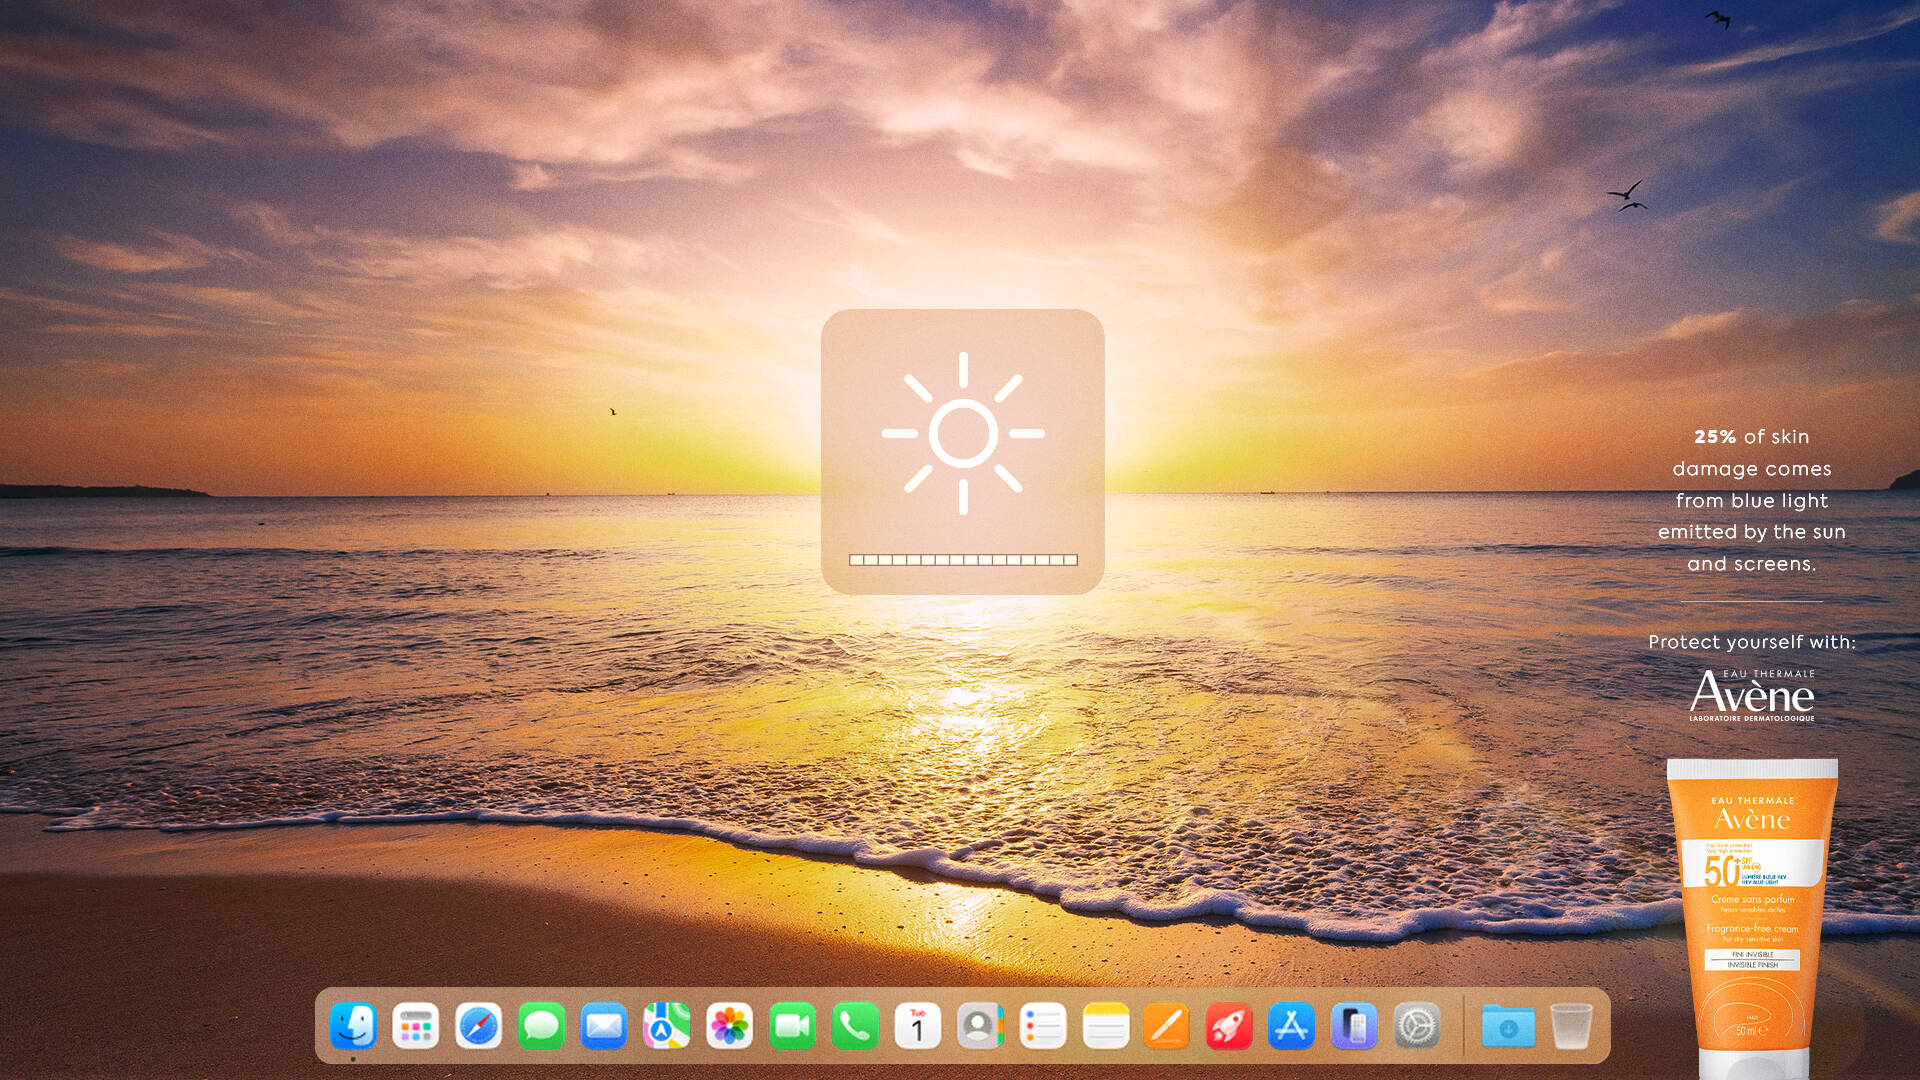Screen dimensions: 1920x1080
Task: Open the Downloads folder stack
Action: 1508,1026
